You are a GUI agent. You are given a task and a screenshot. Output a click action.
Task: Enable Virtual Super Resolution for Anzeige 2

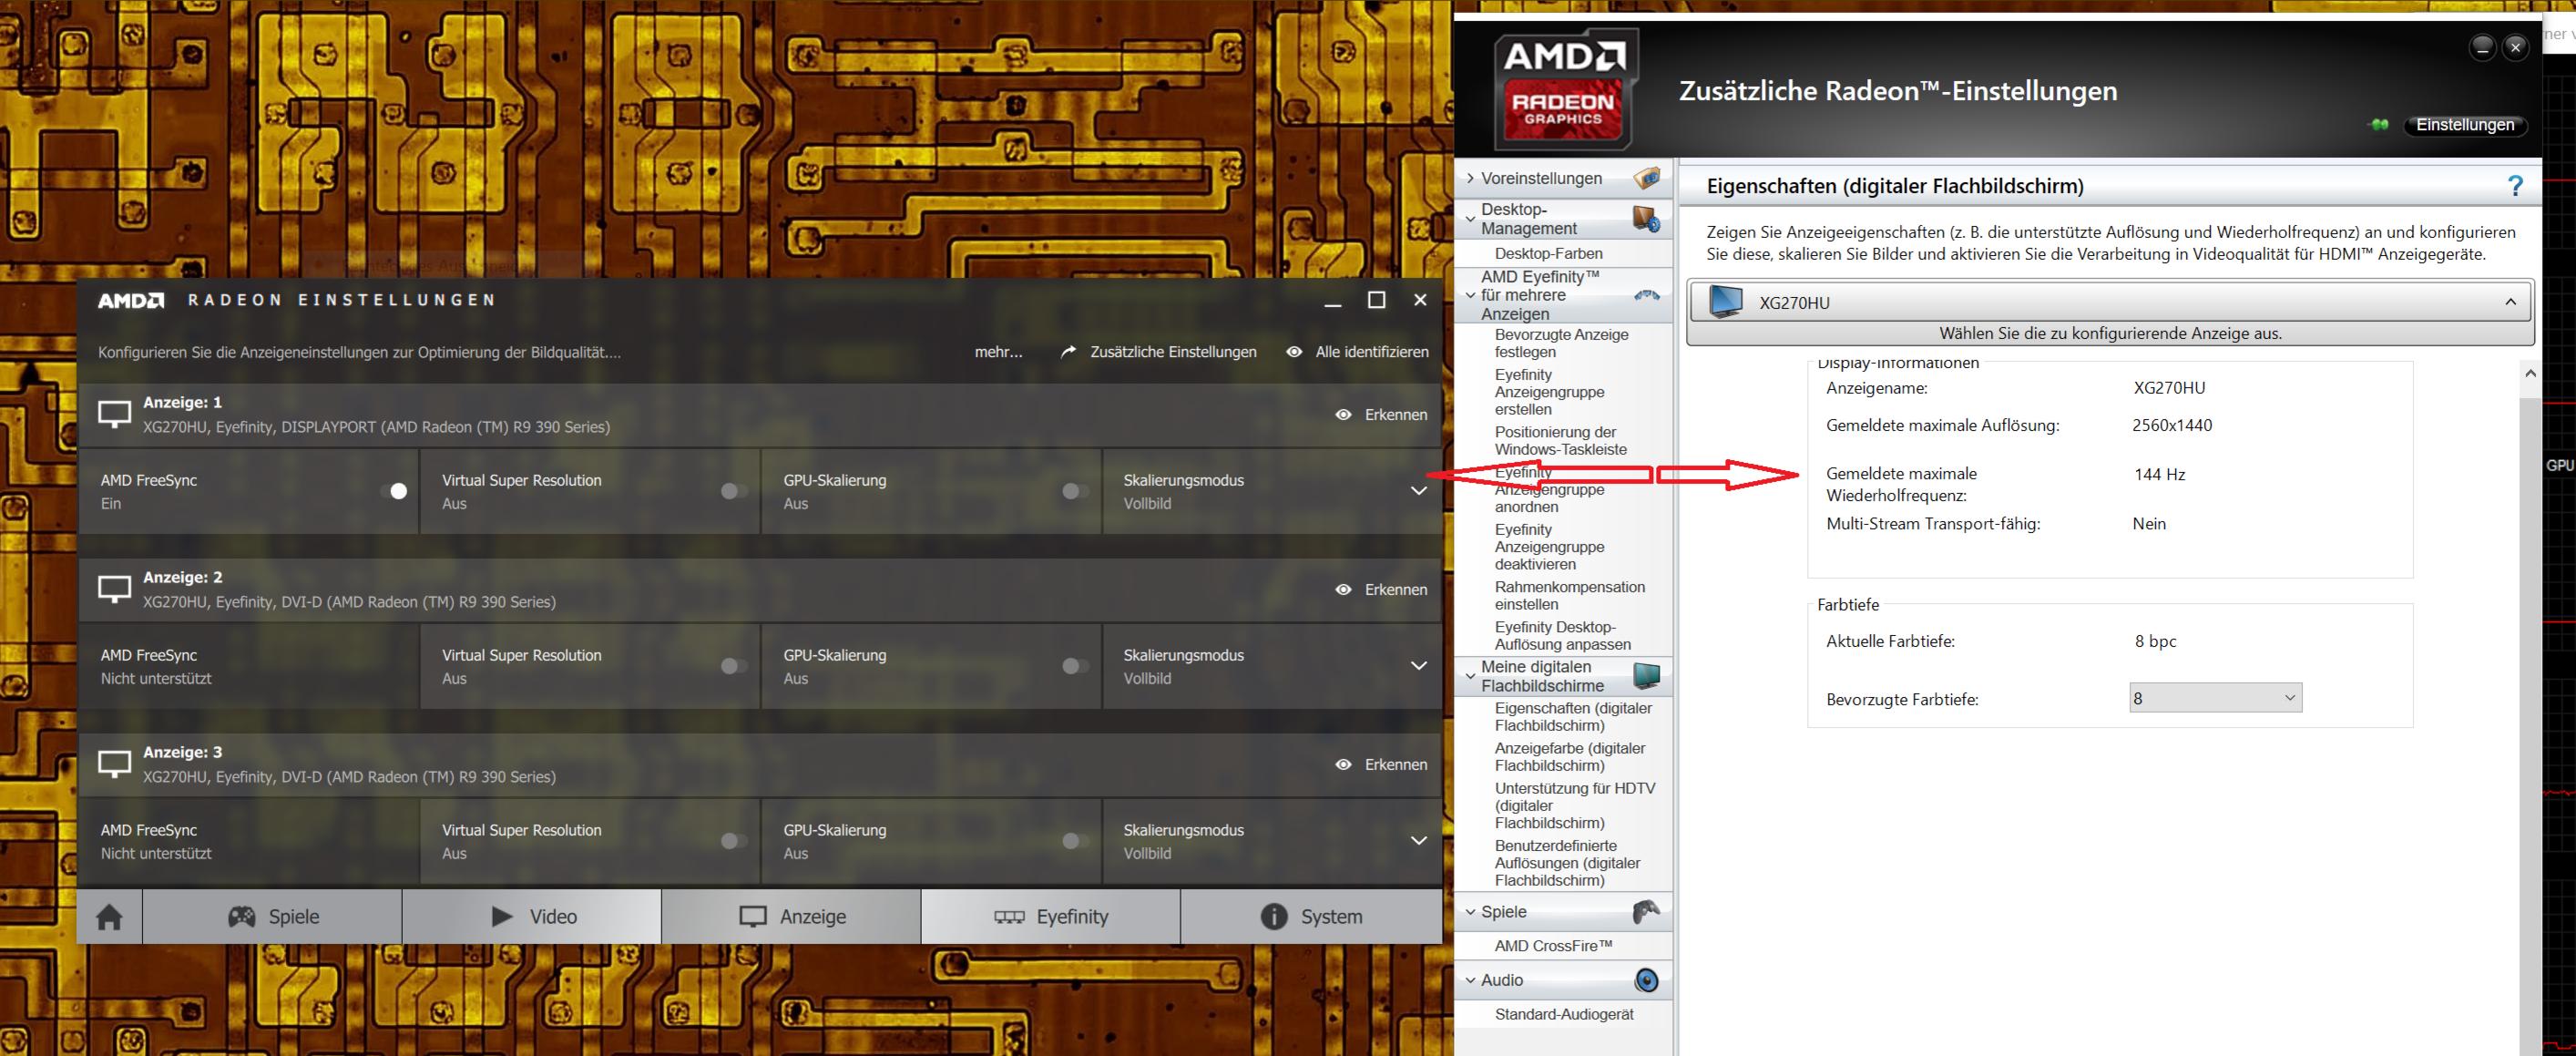click(x=734, y=666)
